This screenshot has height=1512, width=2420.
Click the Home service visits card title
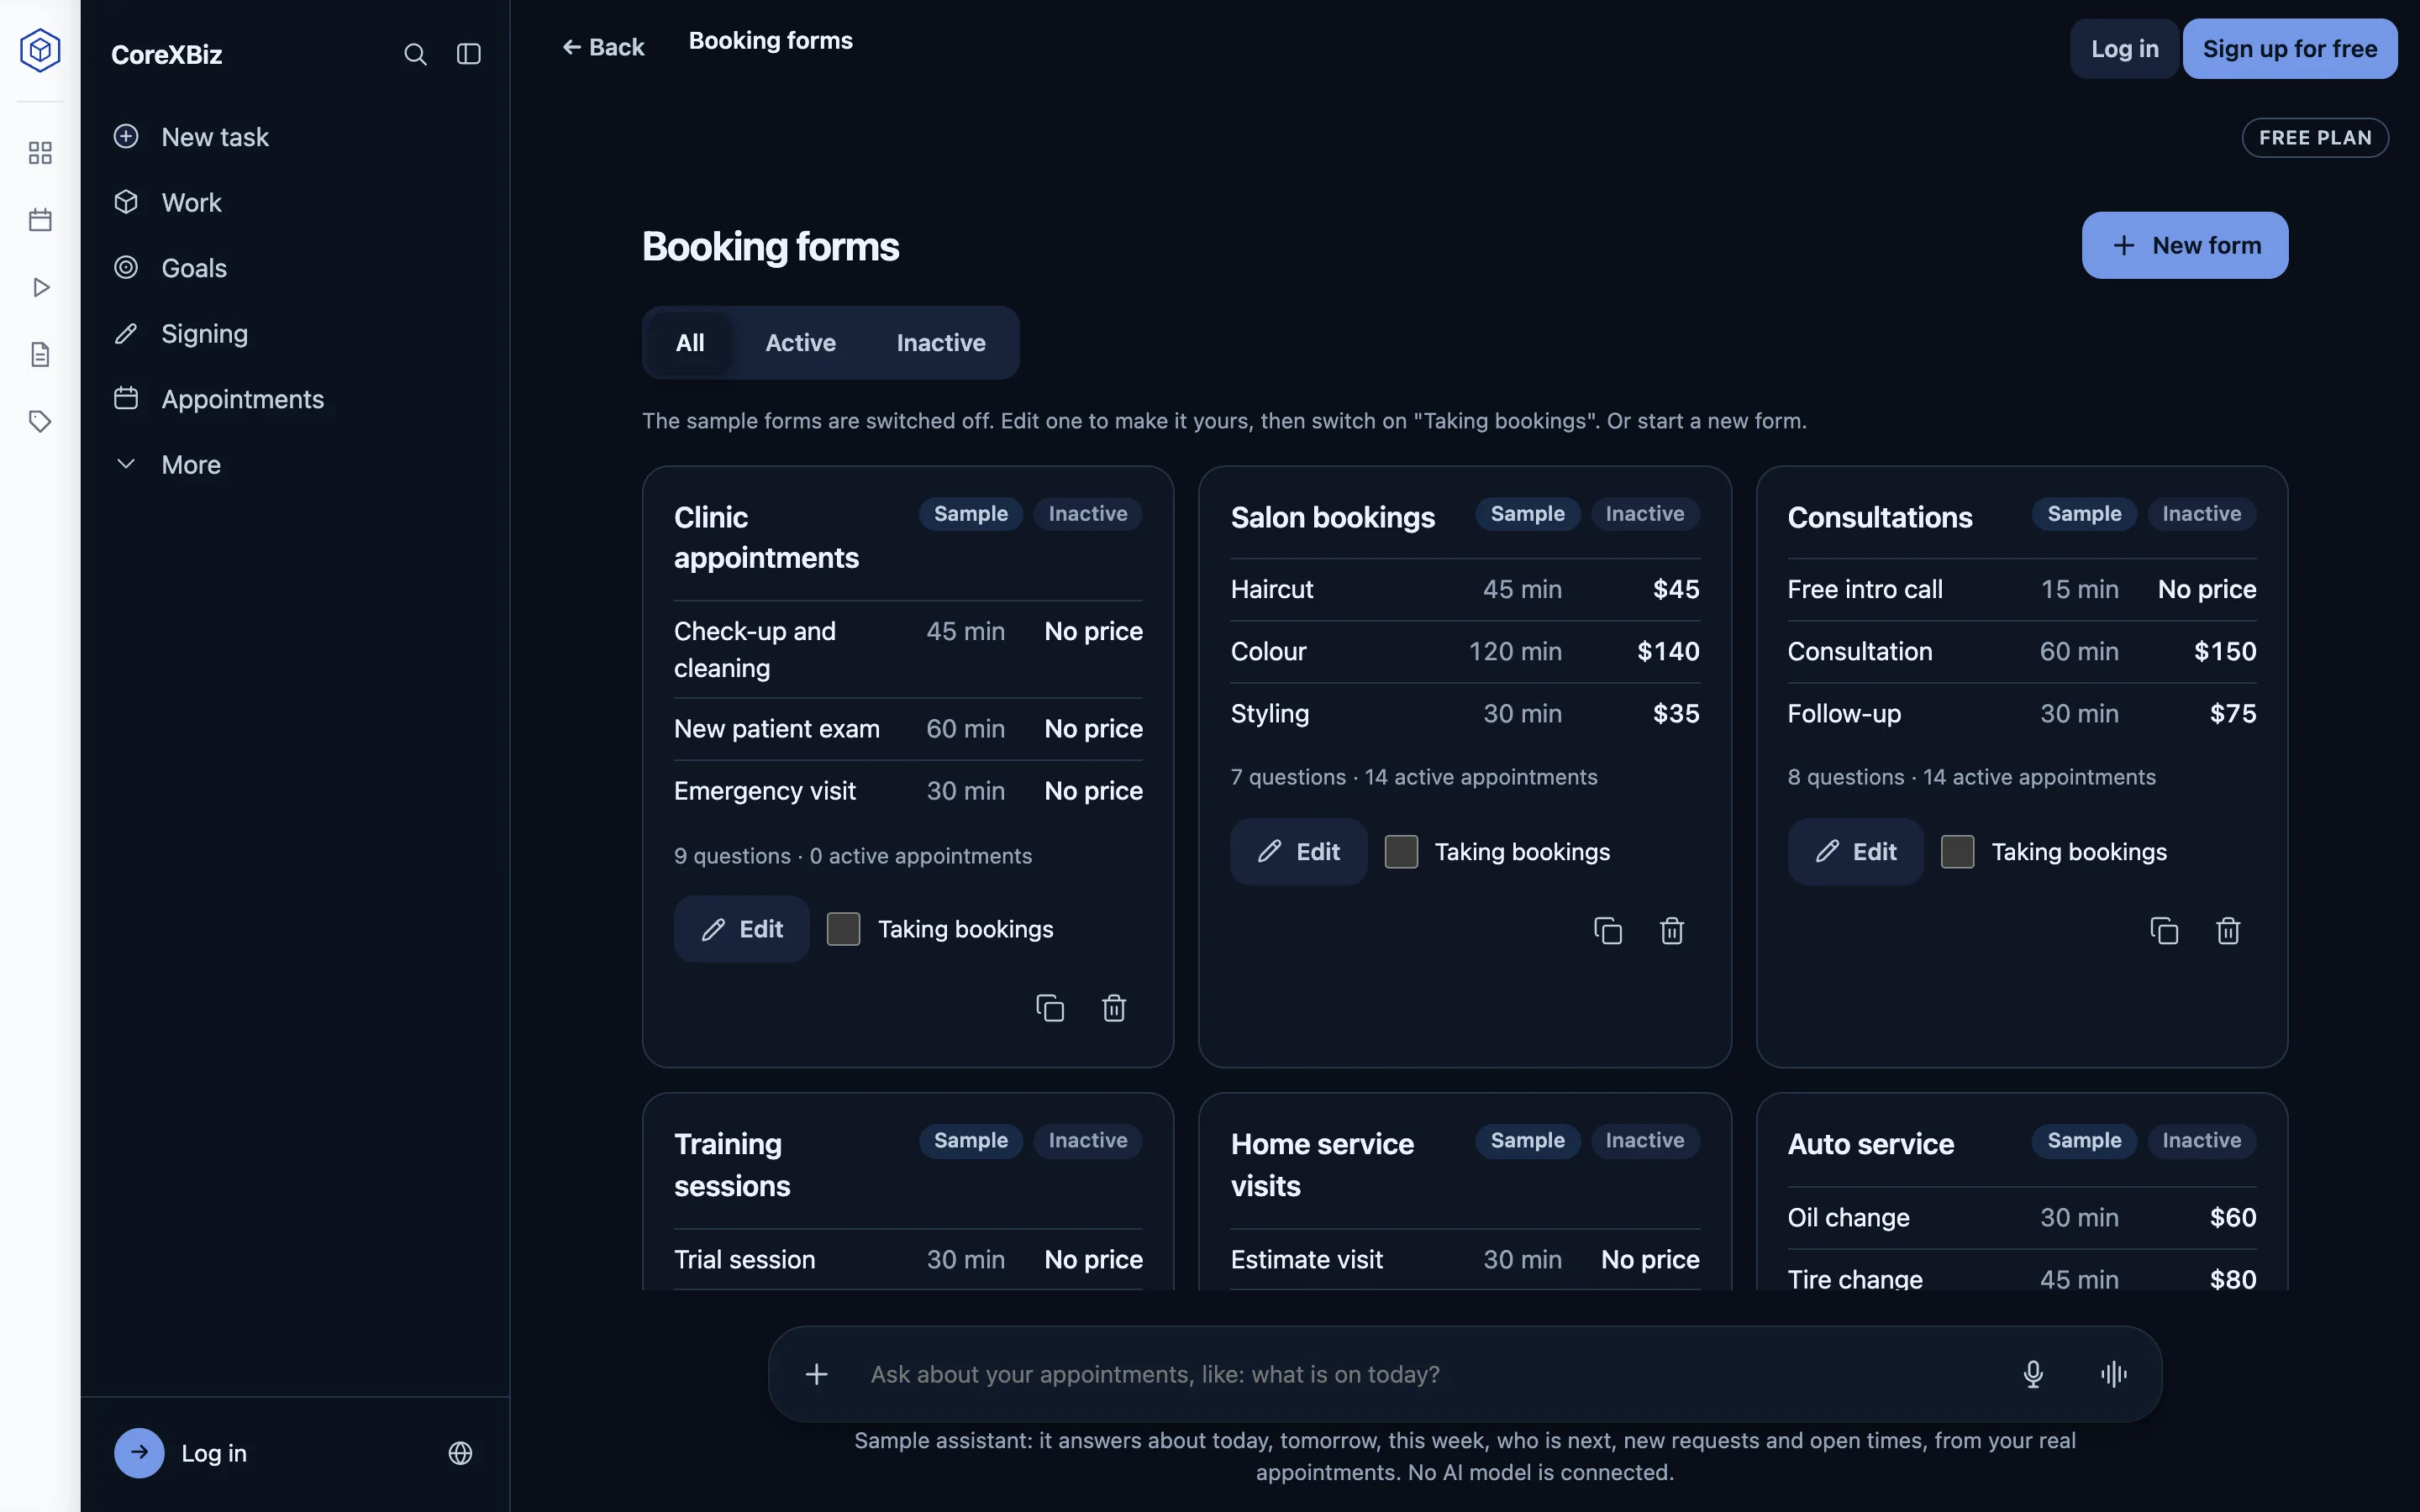click(1322, 1165)
